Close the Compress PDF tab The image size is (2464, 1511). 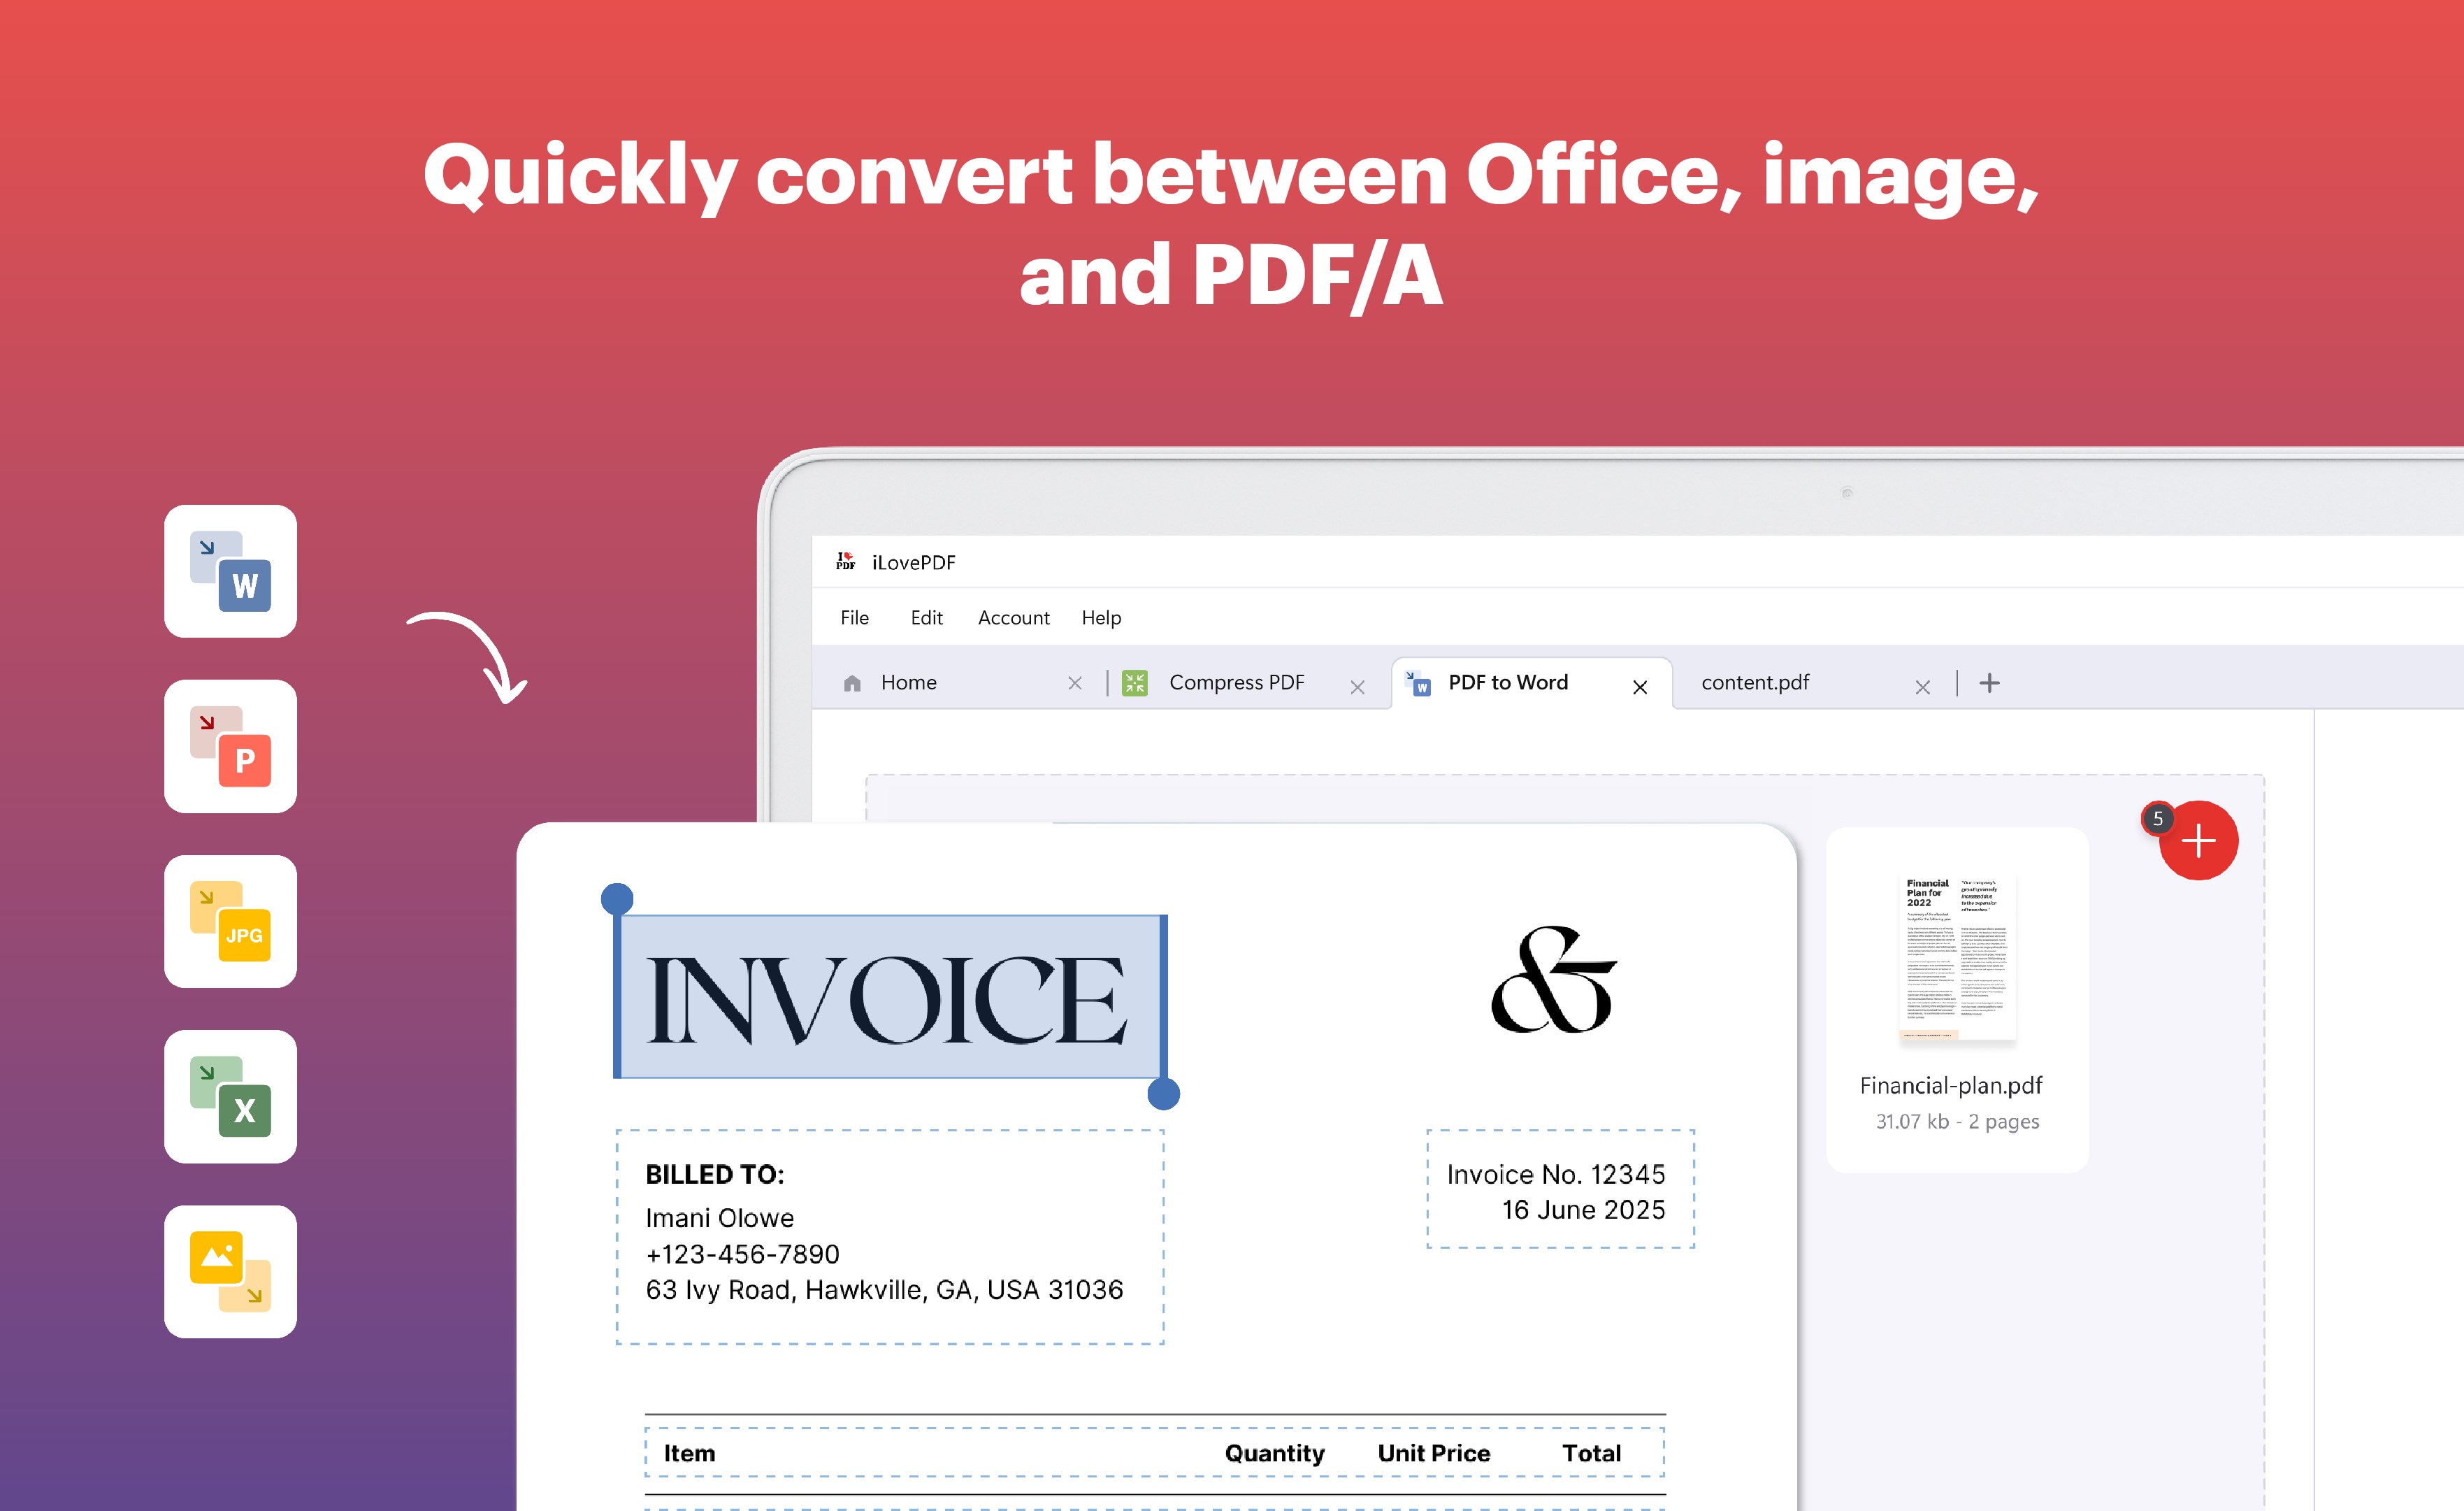tap(1358, 687)
